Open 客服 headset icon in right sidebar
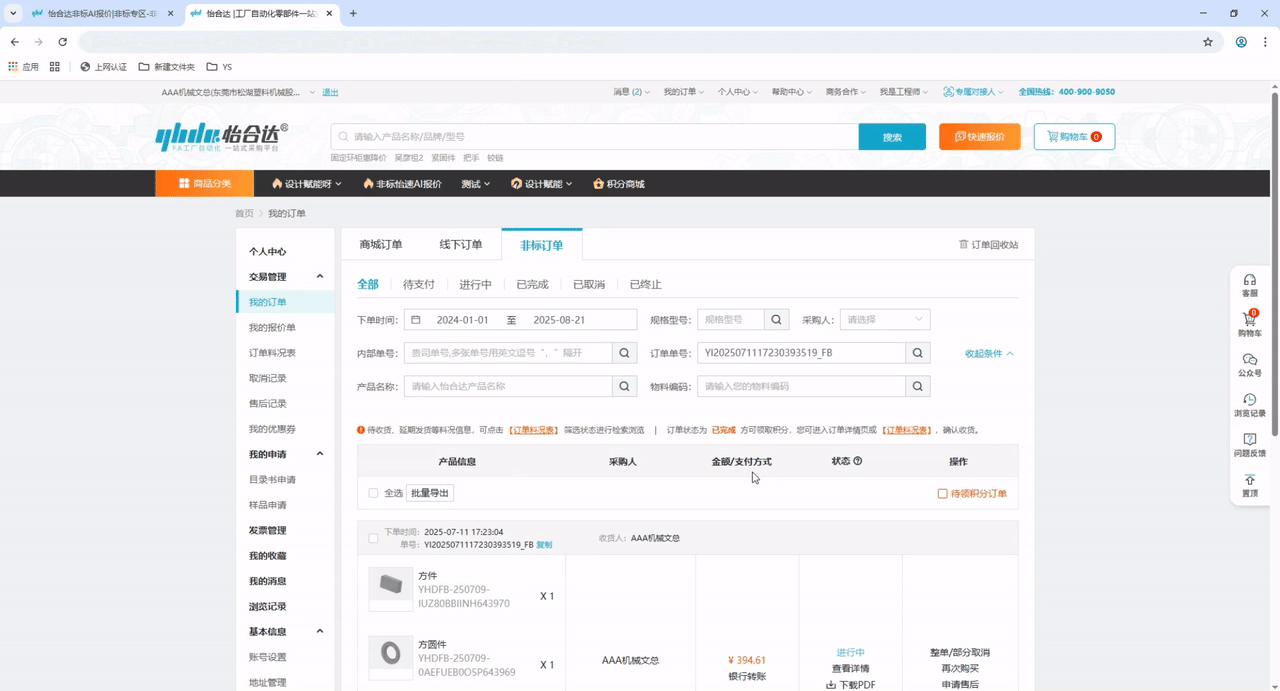 click(1249, 281)
